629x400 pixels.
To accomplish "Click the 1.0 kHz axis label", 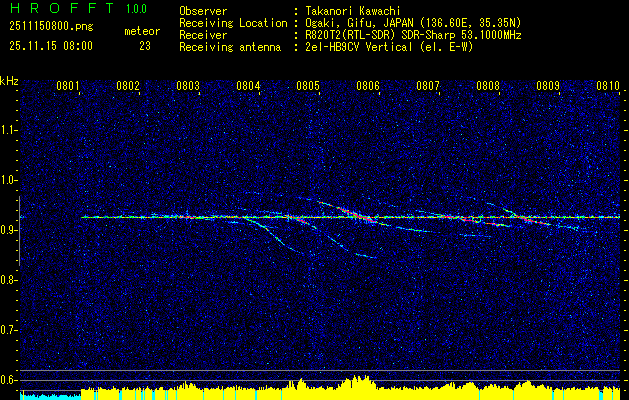I will tap(8, 180).
